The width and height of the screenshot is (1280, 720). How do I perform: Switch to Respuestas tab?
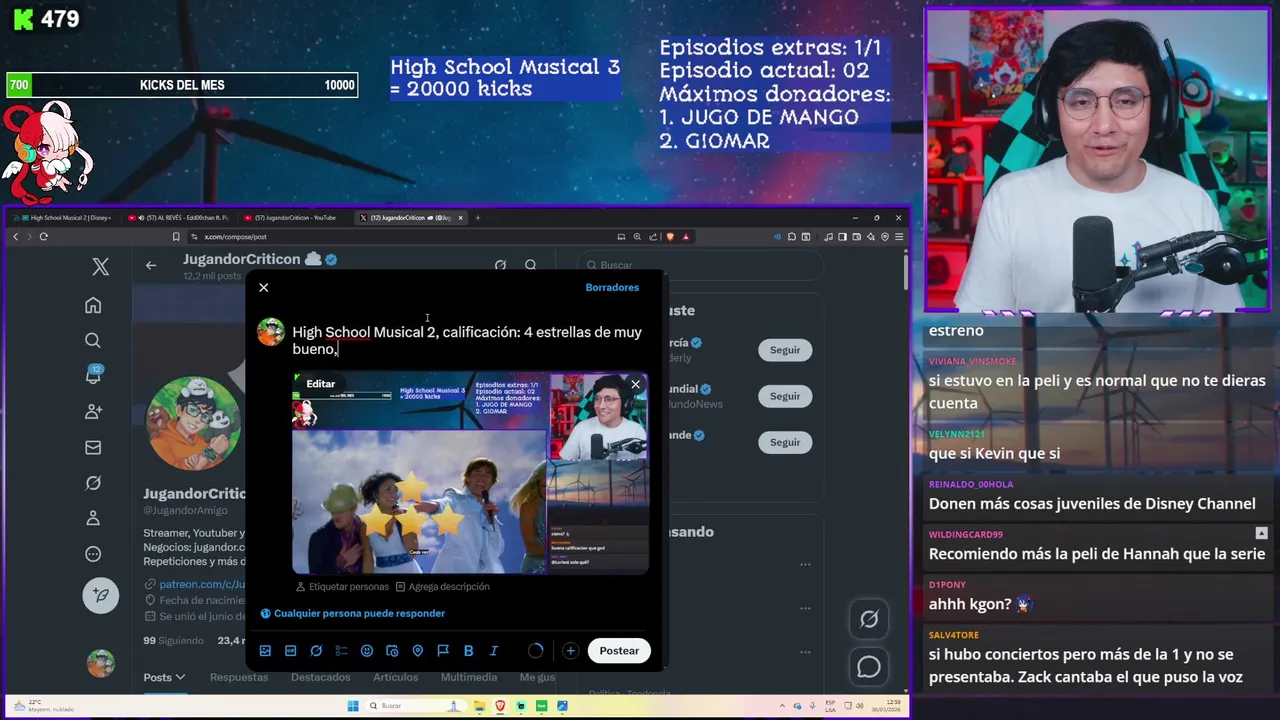[239, 677]
